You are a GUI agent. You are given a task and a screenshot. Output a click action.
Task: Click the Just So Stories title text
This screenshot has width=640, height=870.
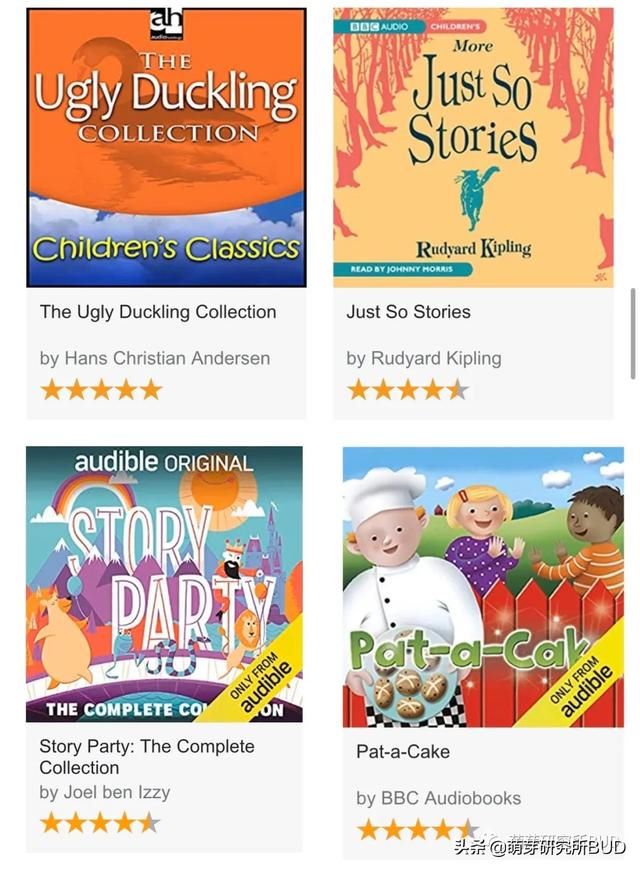tap(409, 312)
